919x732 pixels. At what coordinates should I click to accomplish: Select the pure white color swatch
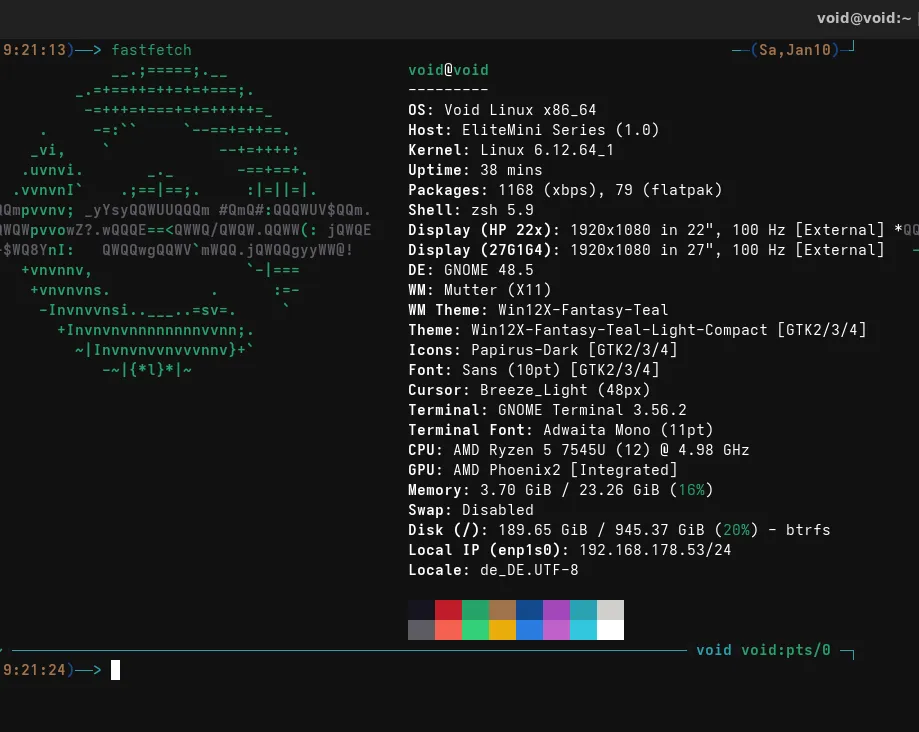coord(610,630)
